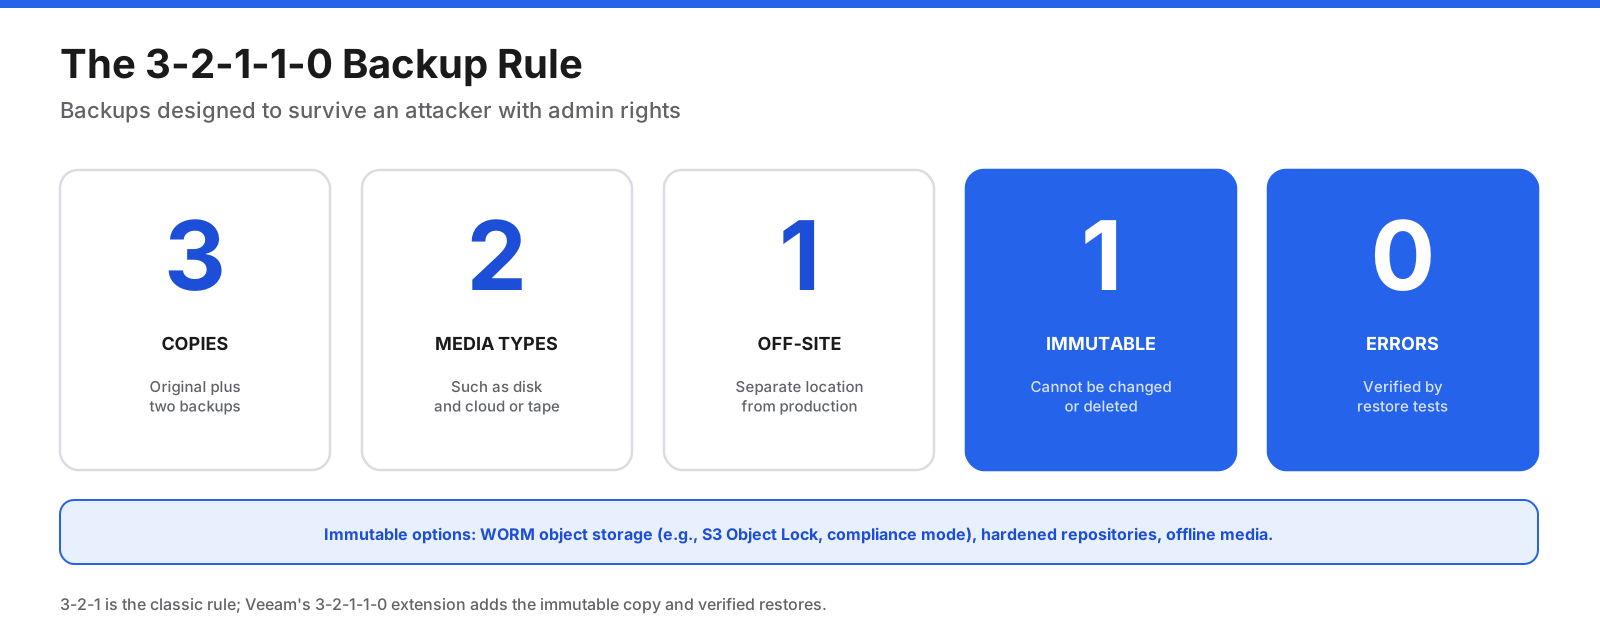This screenshot has width=1600, height=640.
Task: Click the large number 1 in Off-Site card
Action: (799, 256)
